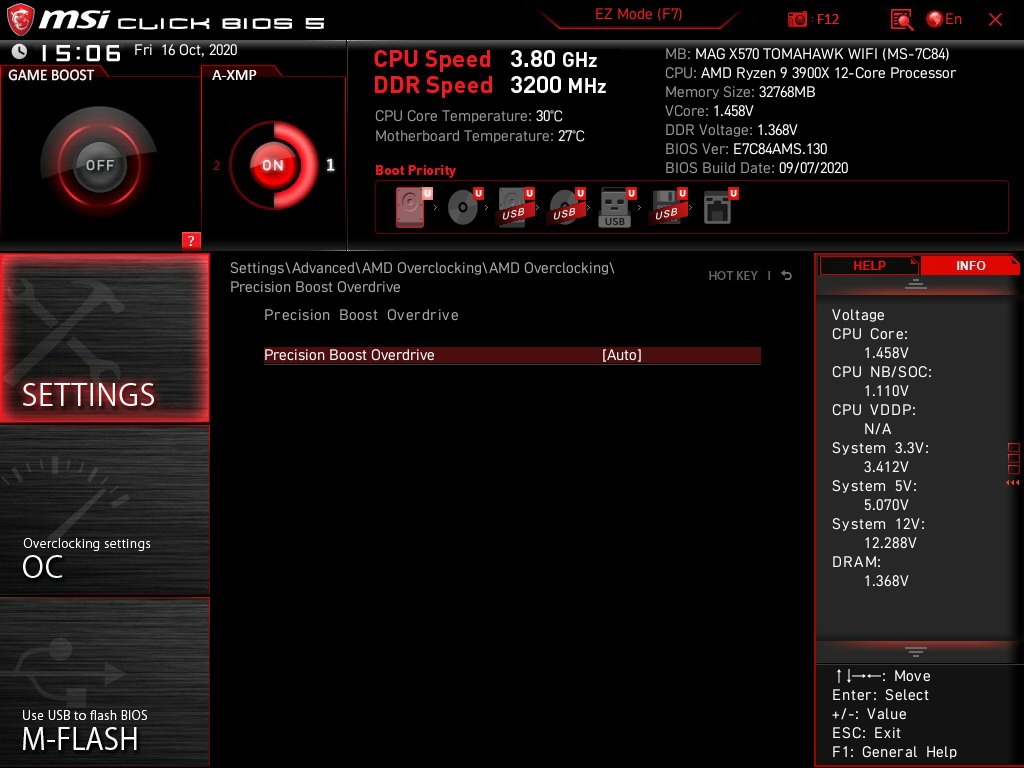The height and width of the screenshot is (768, 1024).
Task: Click the MB: MAG X570 TOMAHAWK WIFI text
Action: click(x=807, y=54)
